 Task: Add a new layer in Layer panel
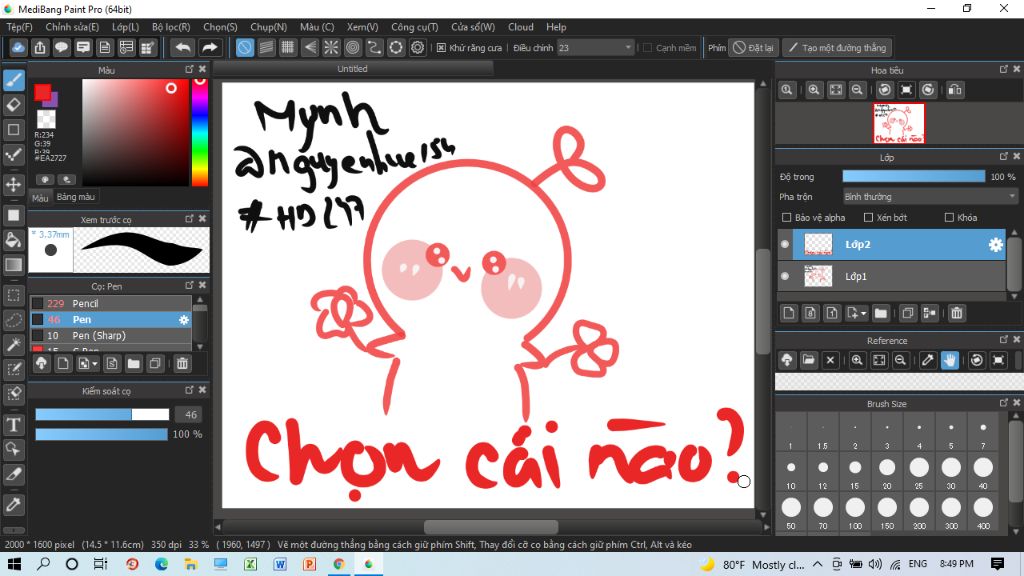point(789,313)
